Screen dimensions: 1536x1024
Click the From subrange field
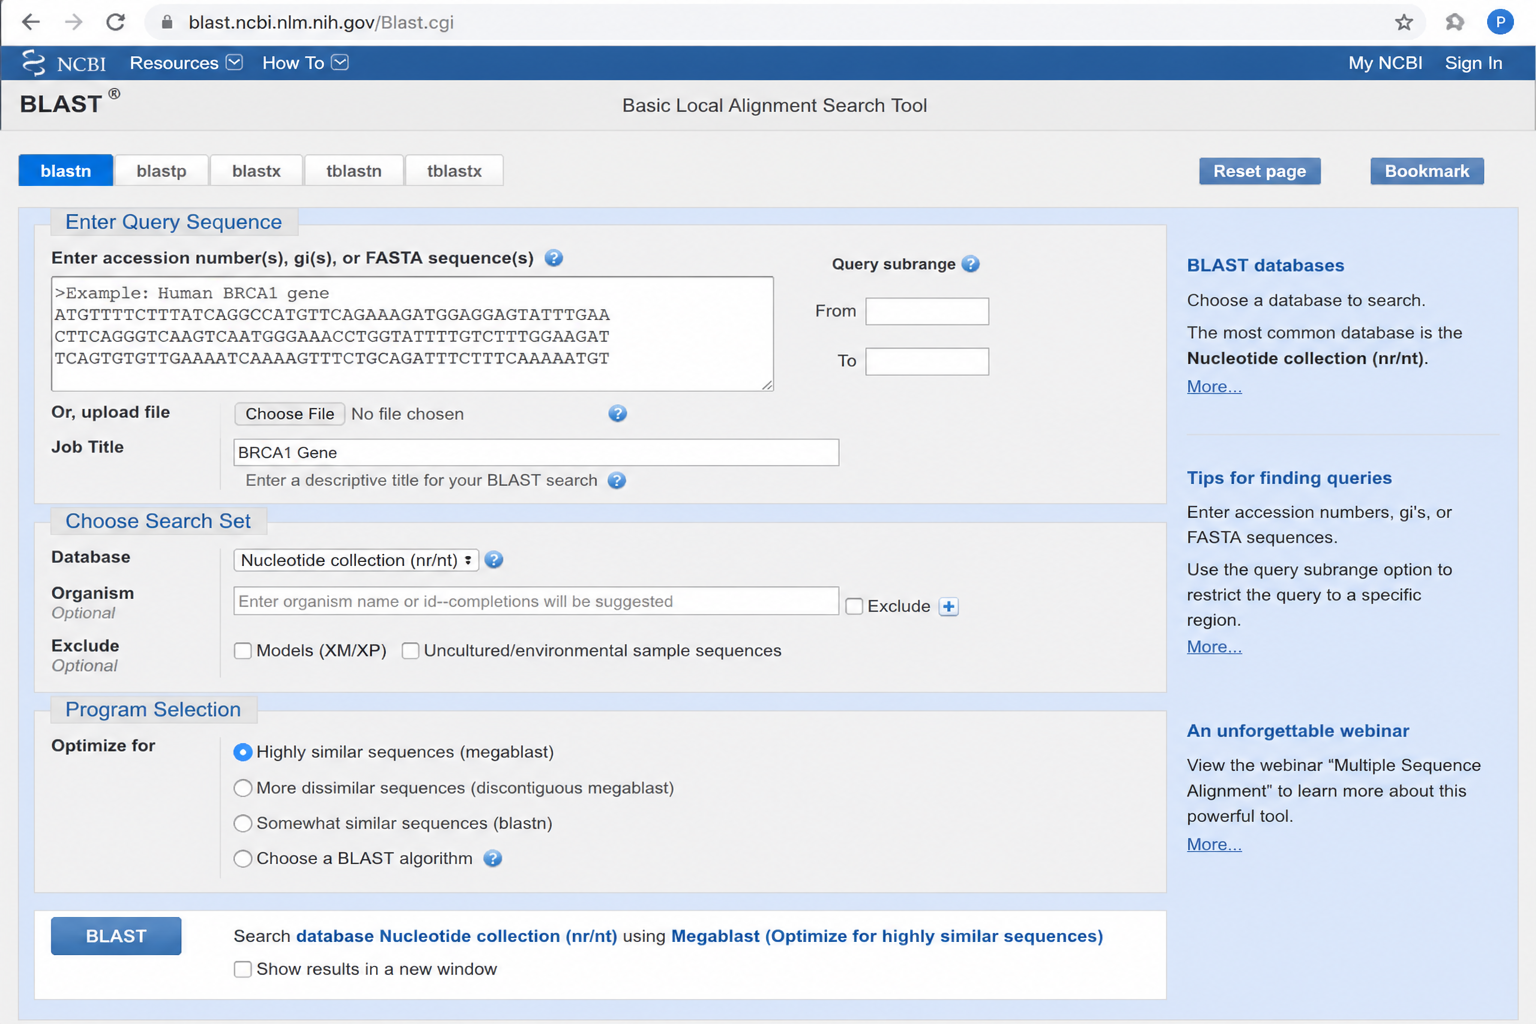pos(927,311)
